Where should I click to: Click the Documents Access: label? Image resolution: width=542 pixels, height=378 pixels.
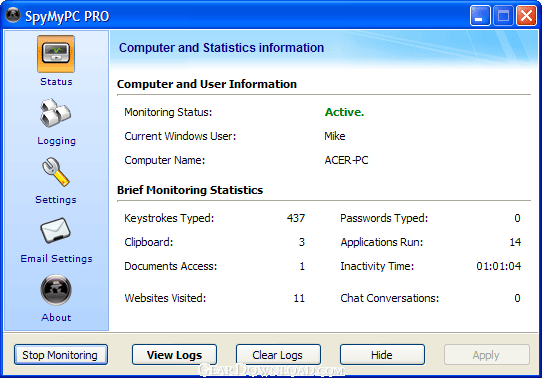(x=170, y=266)
